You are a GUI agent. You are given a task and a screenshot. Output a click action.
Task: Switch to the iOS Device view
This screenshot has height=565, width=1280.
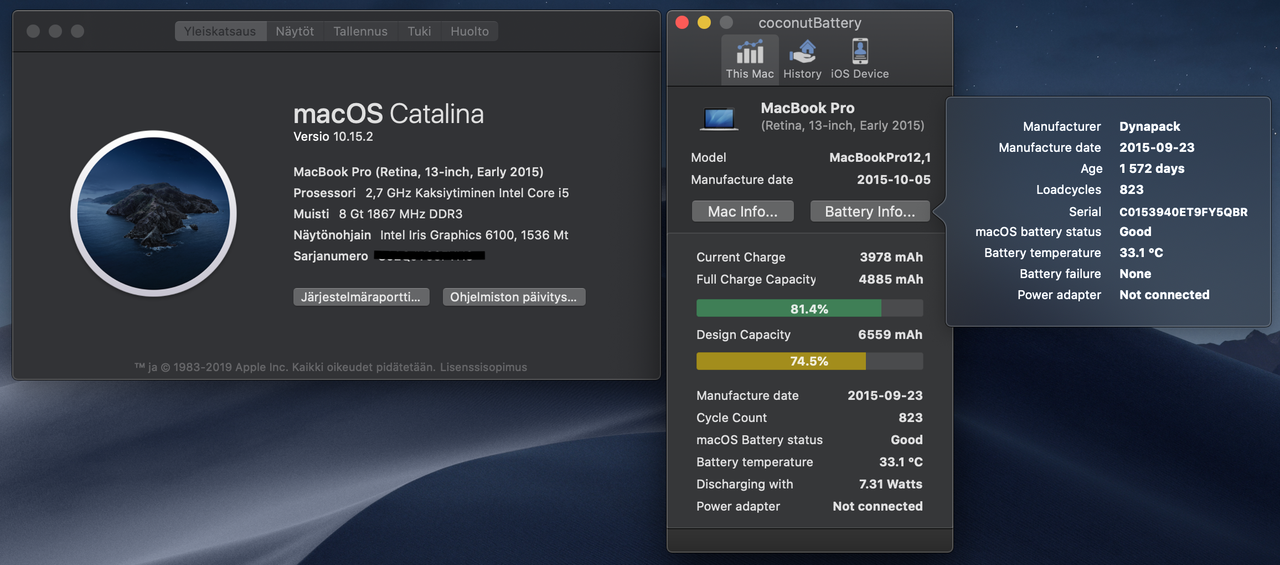[x=859, y=59]
